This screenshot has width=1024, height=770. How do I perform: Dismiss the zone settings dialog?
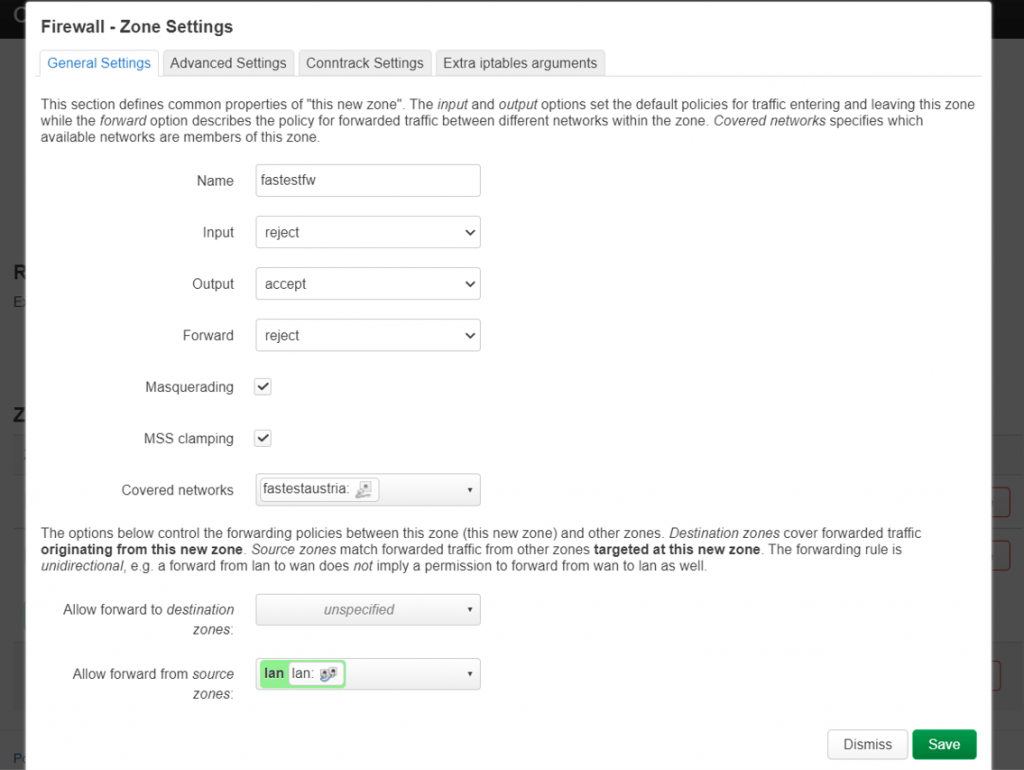click(867, 744)
